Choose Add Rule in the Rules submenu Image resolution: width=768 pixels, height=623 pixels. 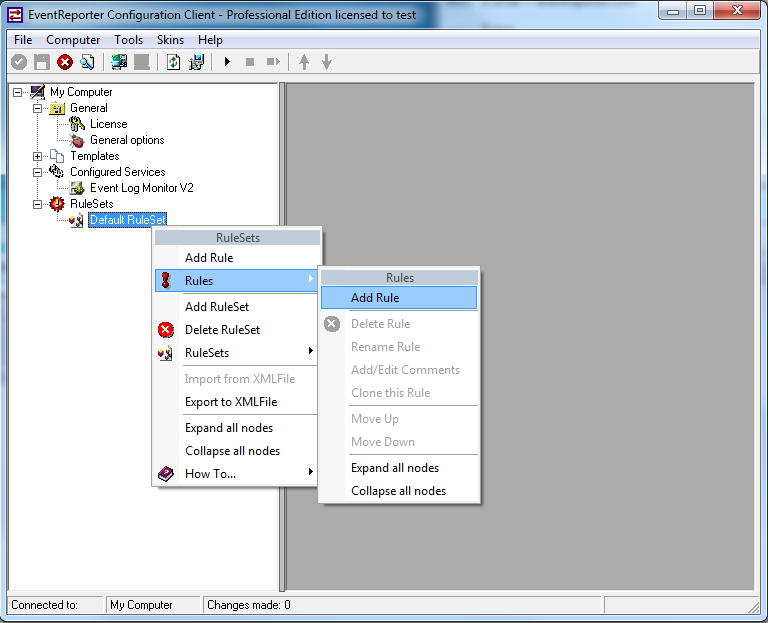(399, 298)
